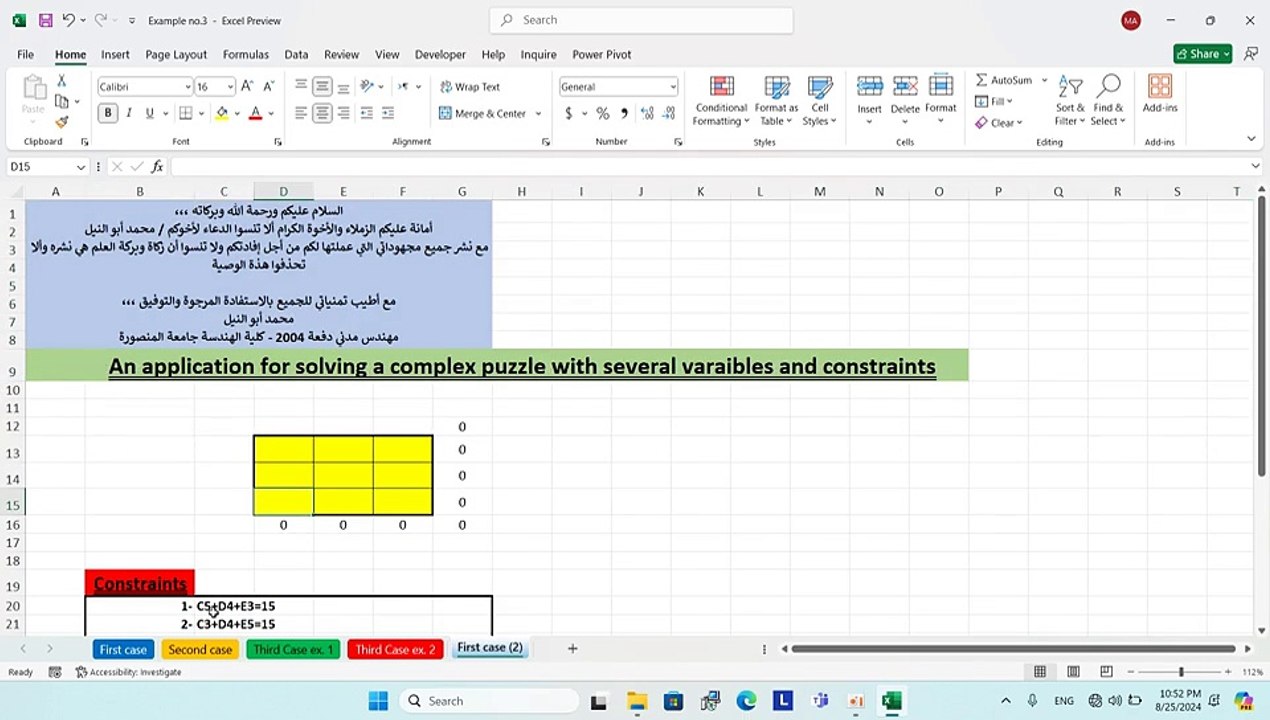Open the Borders icon in Font group
Image resolution: width=1270 pixels, height=720 pixels.
(x=188, y=114)
